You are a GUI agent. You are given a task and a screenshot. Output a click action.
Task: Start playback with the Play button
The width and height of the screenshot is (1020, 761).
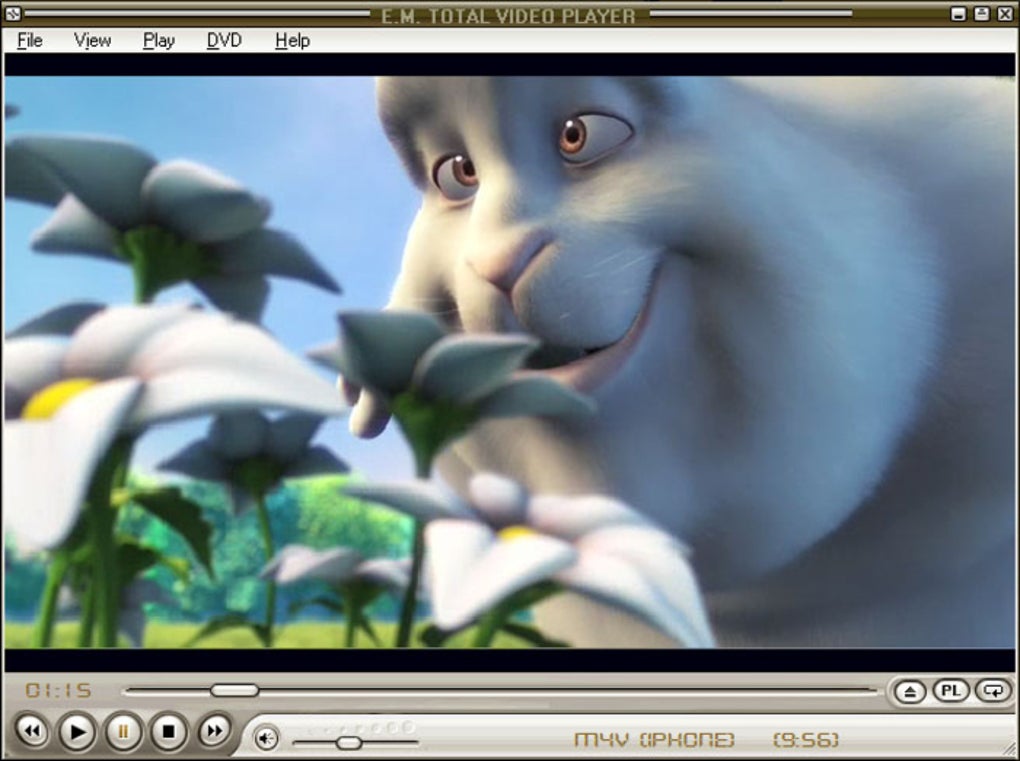(x=77, y=732)
